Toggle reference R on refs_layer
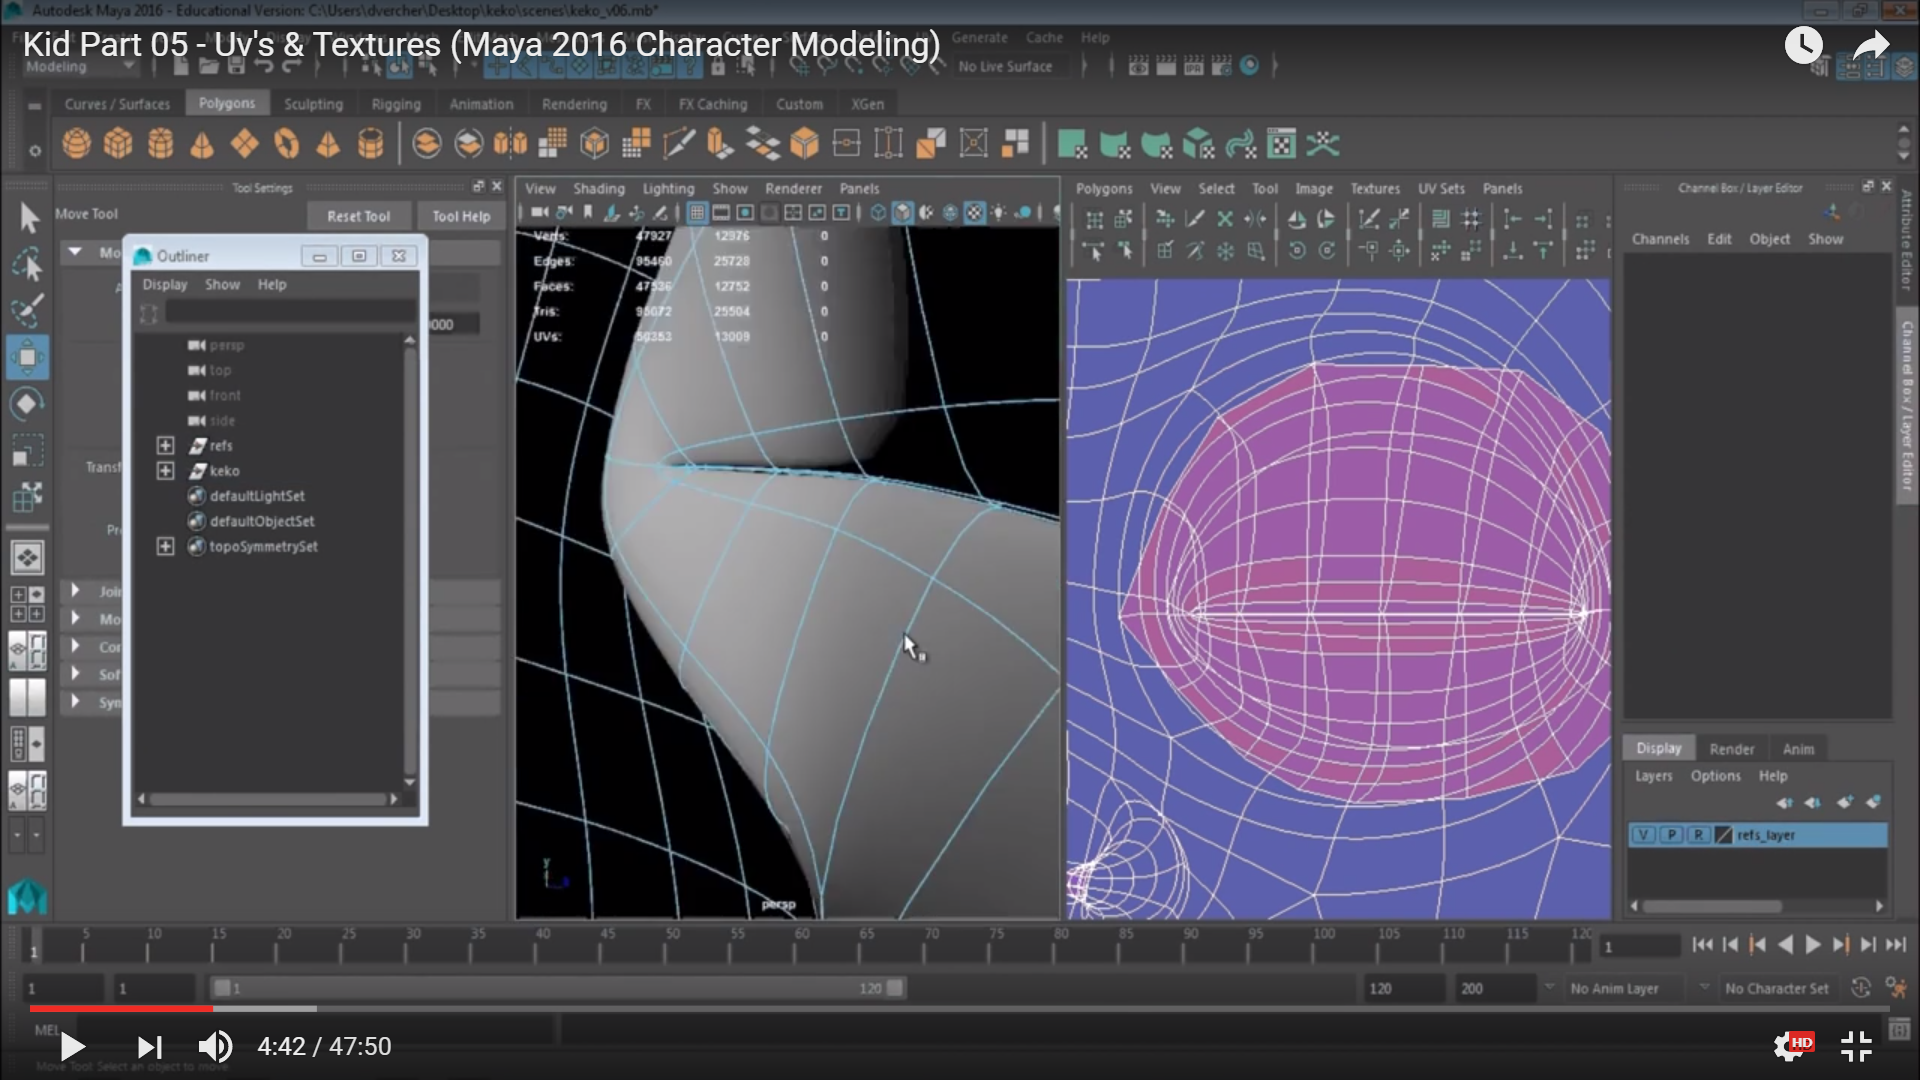The height and width of the screenshot is (1080, 1920). point(1698,835)
